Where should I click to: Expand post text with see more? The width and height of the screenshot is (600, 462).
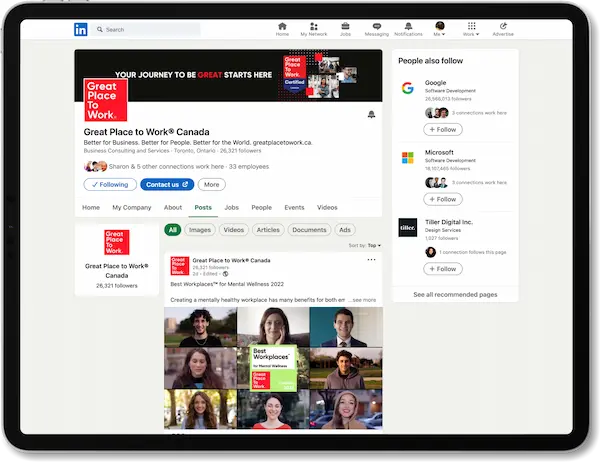pos(364,300)
